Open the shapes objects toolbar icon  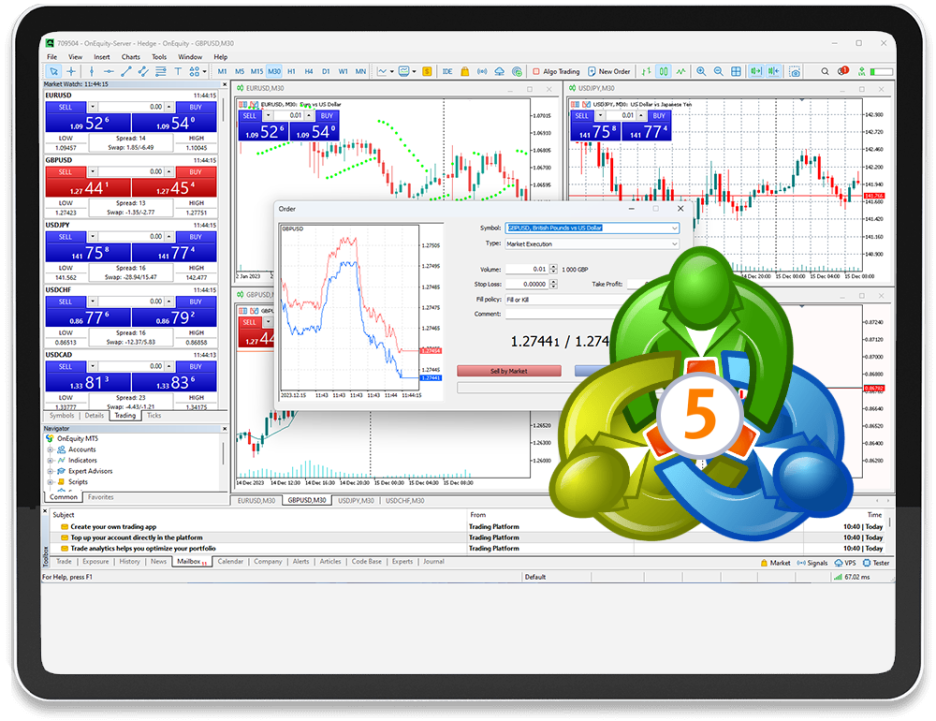coord(195,72)
